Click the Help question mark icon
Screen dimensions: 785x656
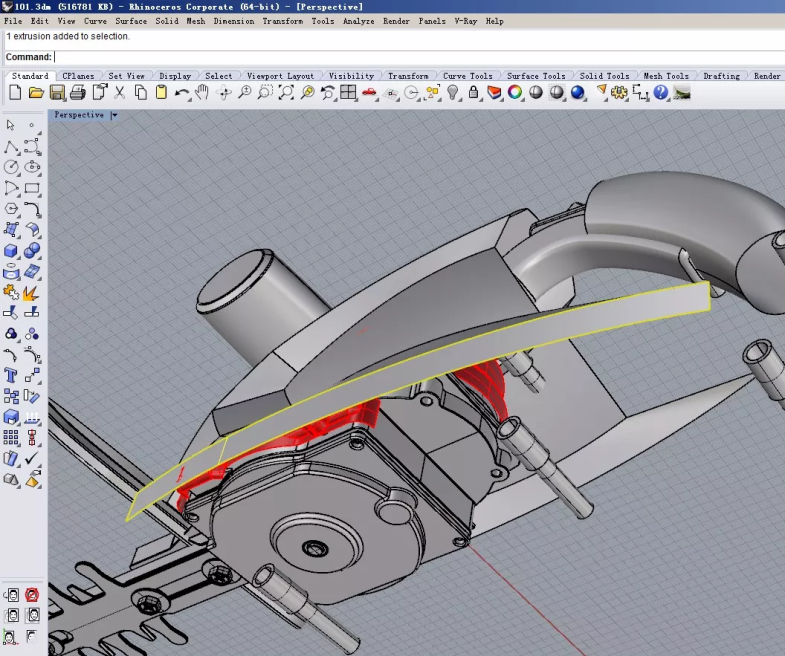coord(660,93)
